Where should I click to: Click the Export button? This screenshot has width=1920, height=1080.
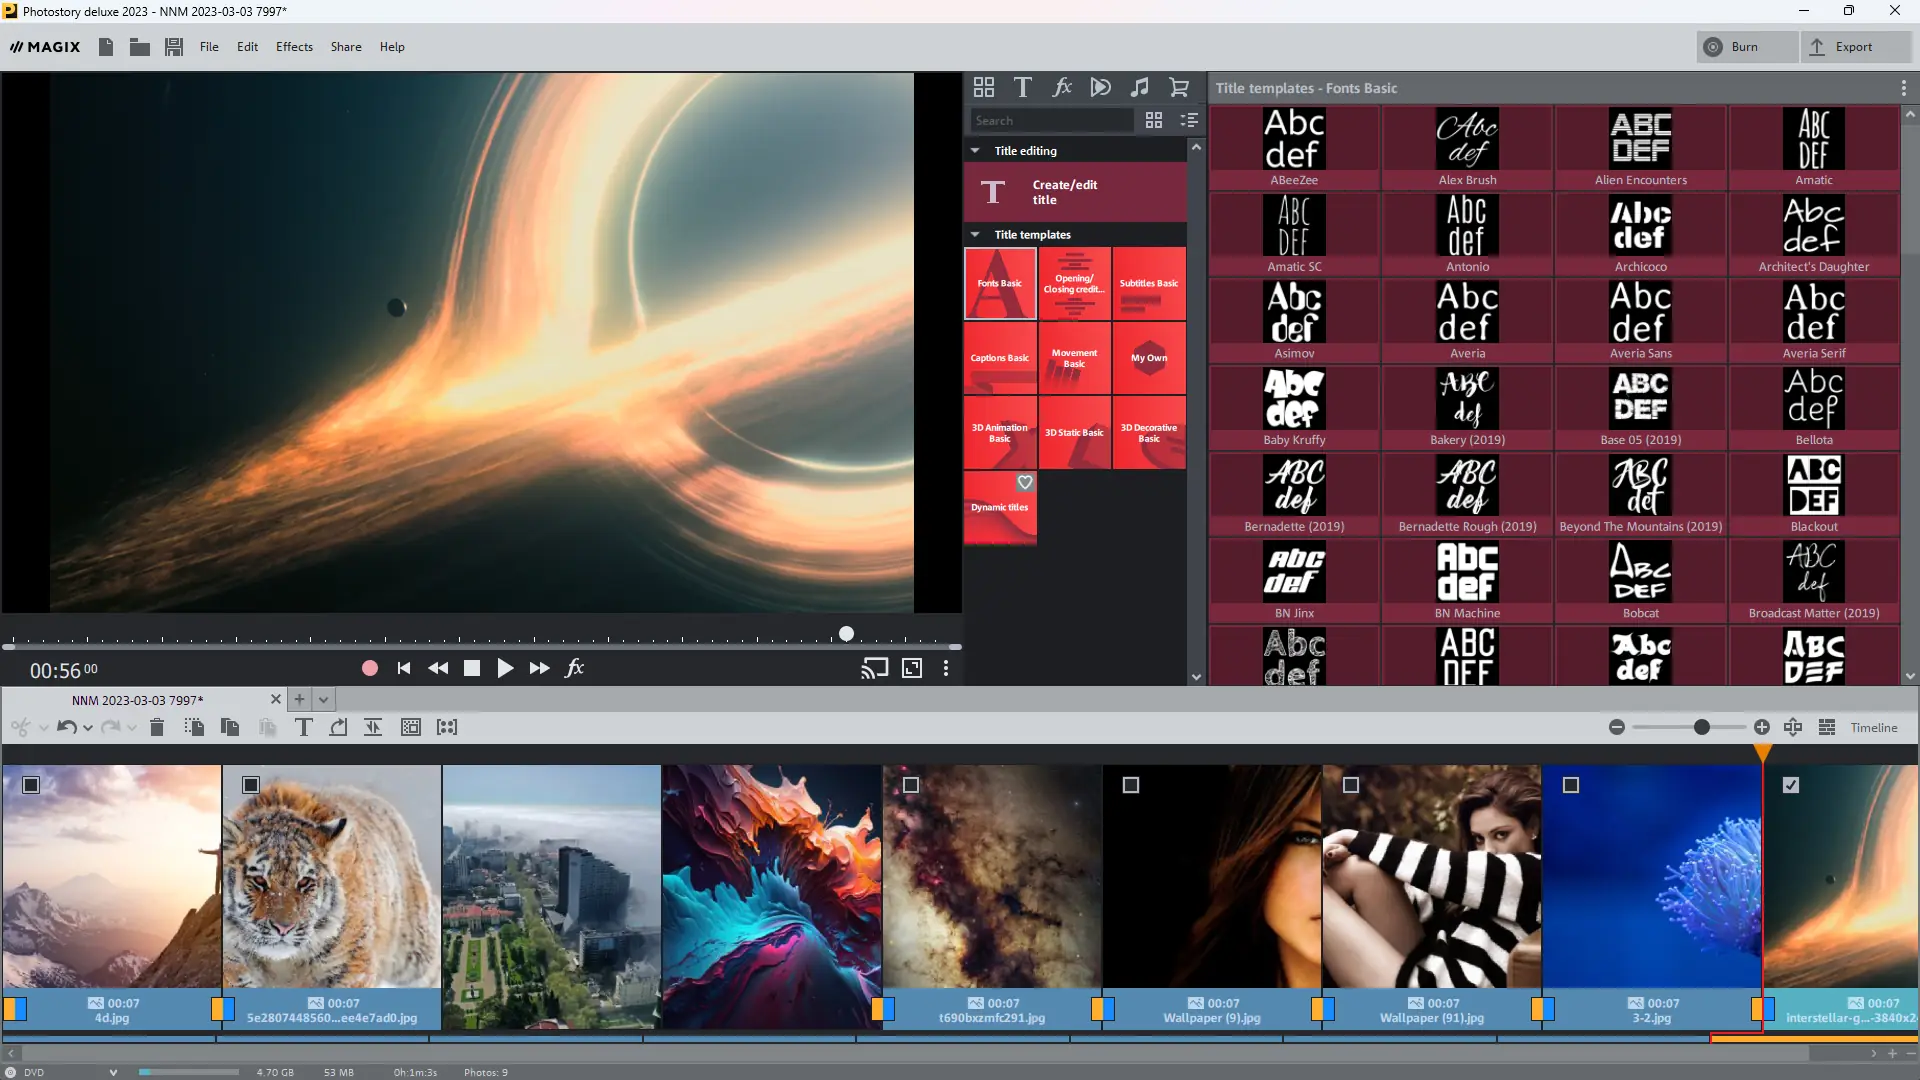click(x=1855, y=46)
